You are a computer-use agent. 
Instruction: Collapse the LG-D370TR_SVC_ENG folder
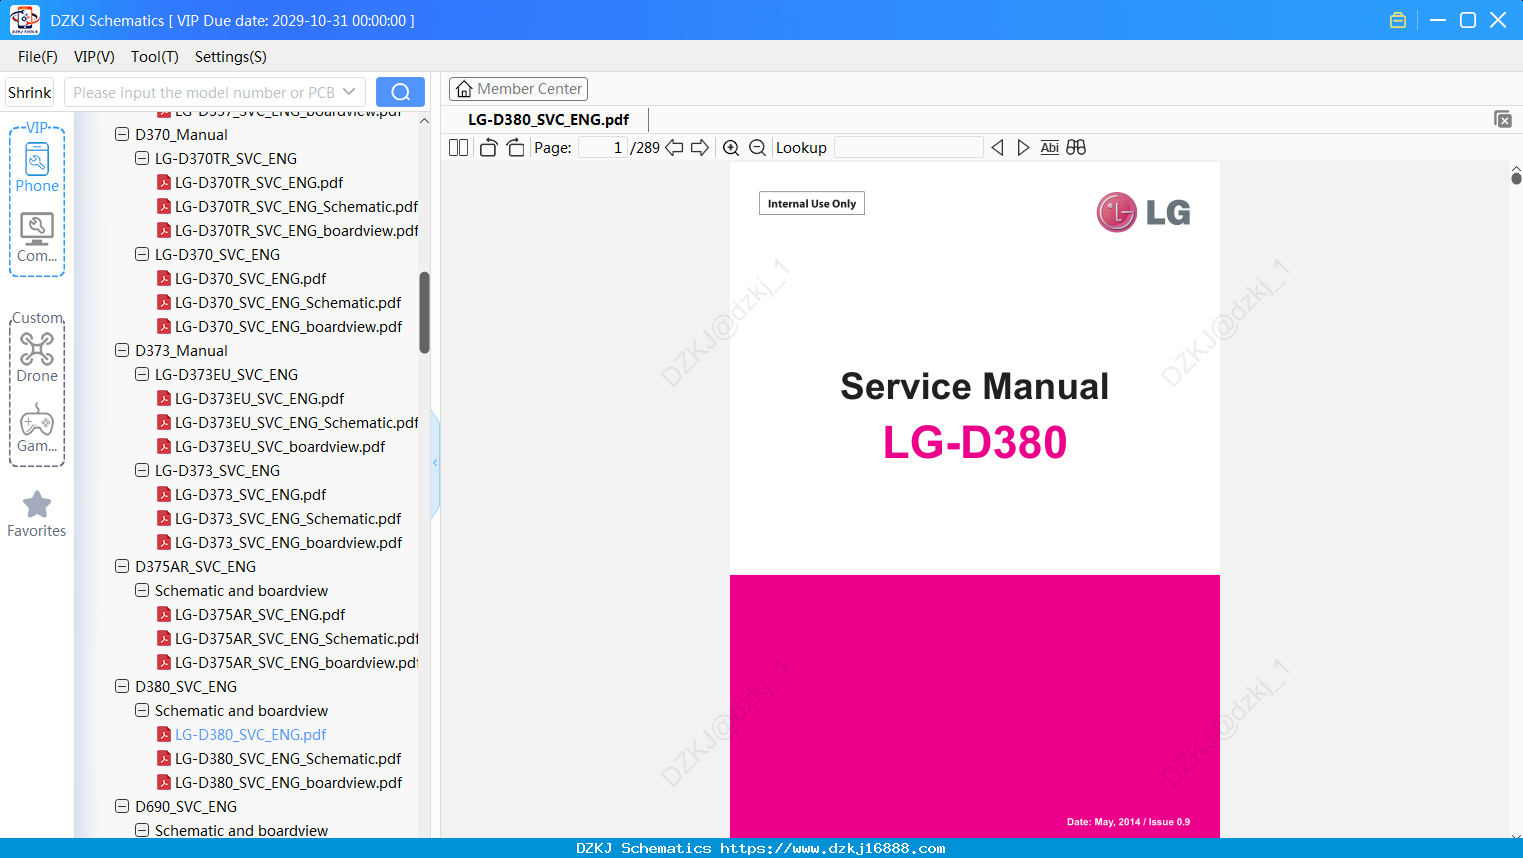(142, 158)
